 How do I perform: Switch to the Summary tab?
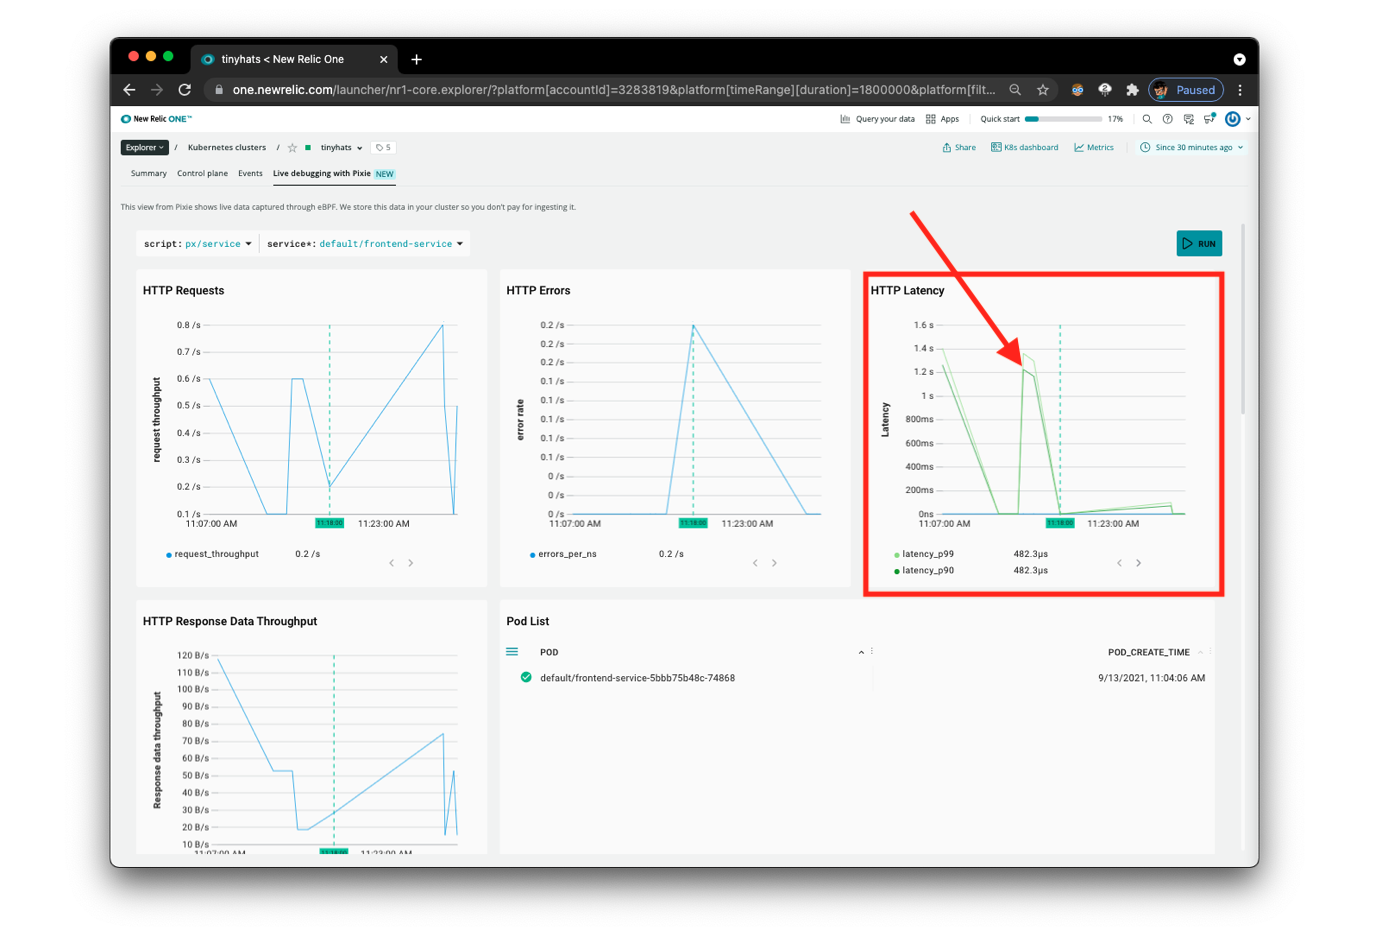(149, 174)
